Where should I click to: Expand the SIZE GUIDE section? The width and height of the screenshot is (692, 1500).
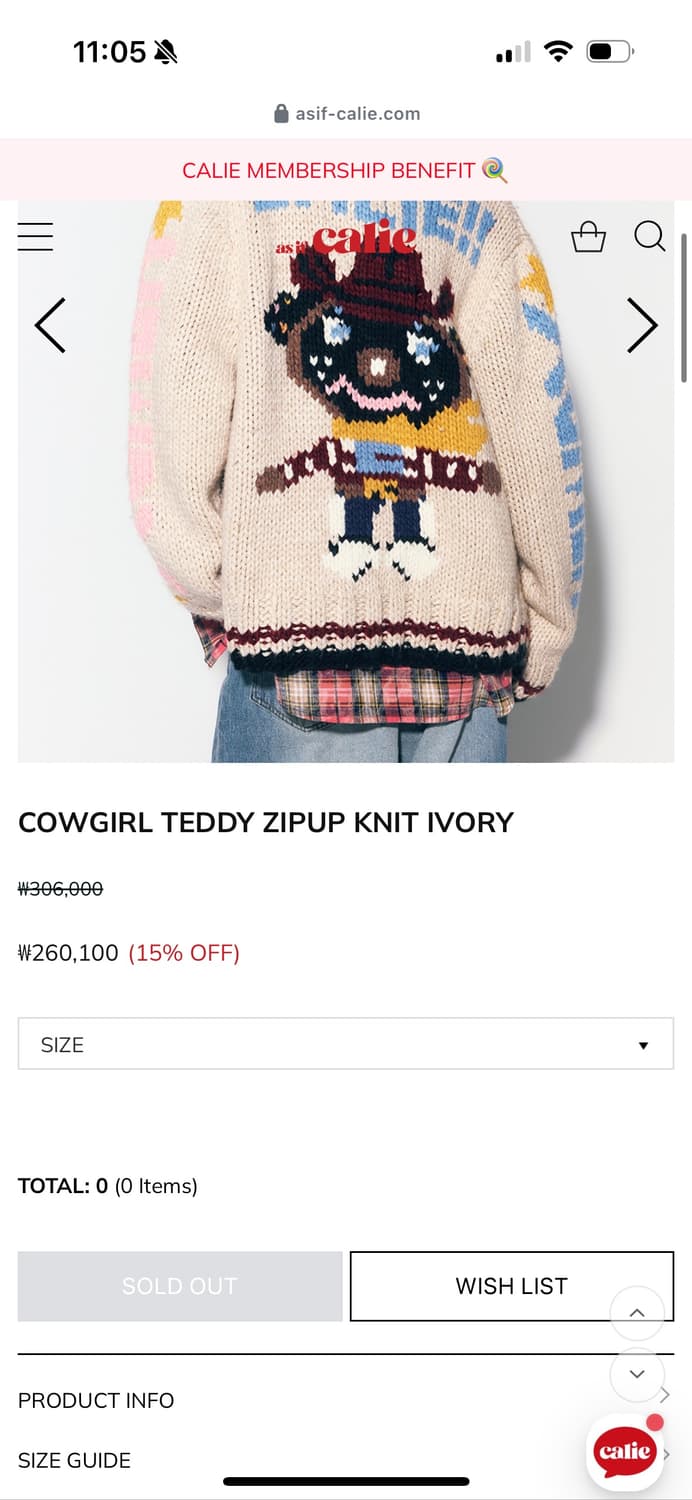[346, 1460]
